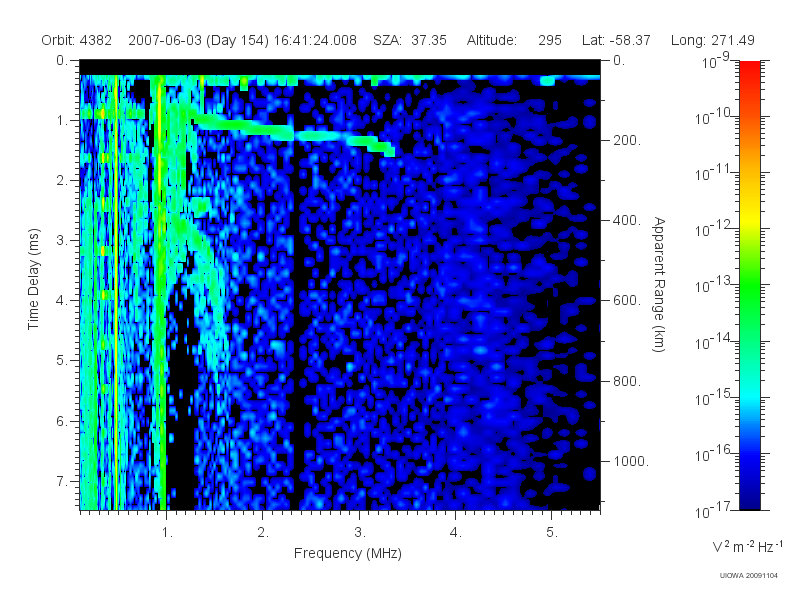
Task: Click the 'Time Delay (ms)' axis label
Action: (x=33, y=279)
